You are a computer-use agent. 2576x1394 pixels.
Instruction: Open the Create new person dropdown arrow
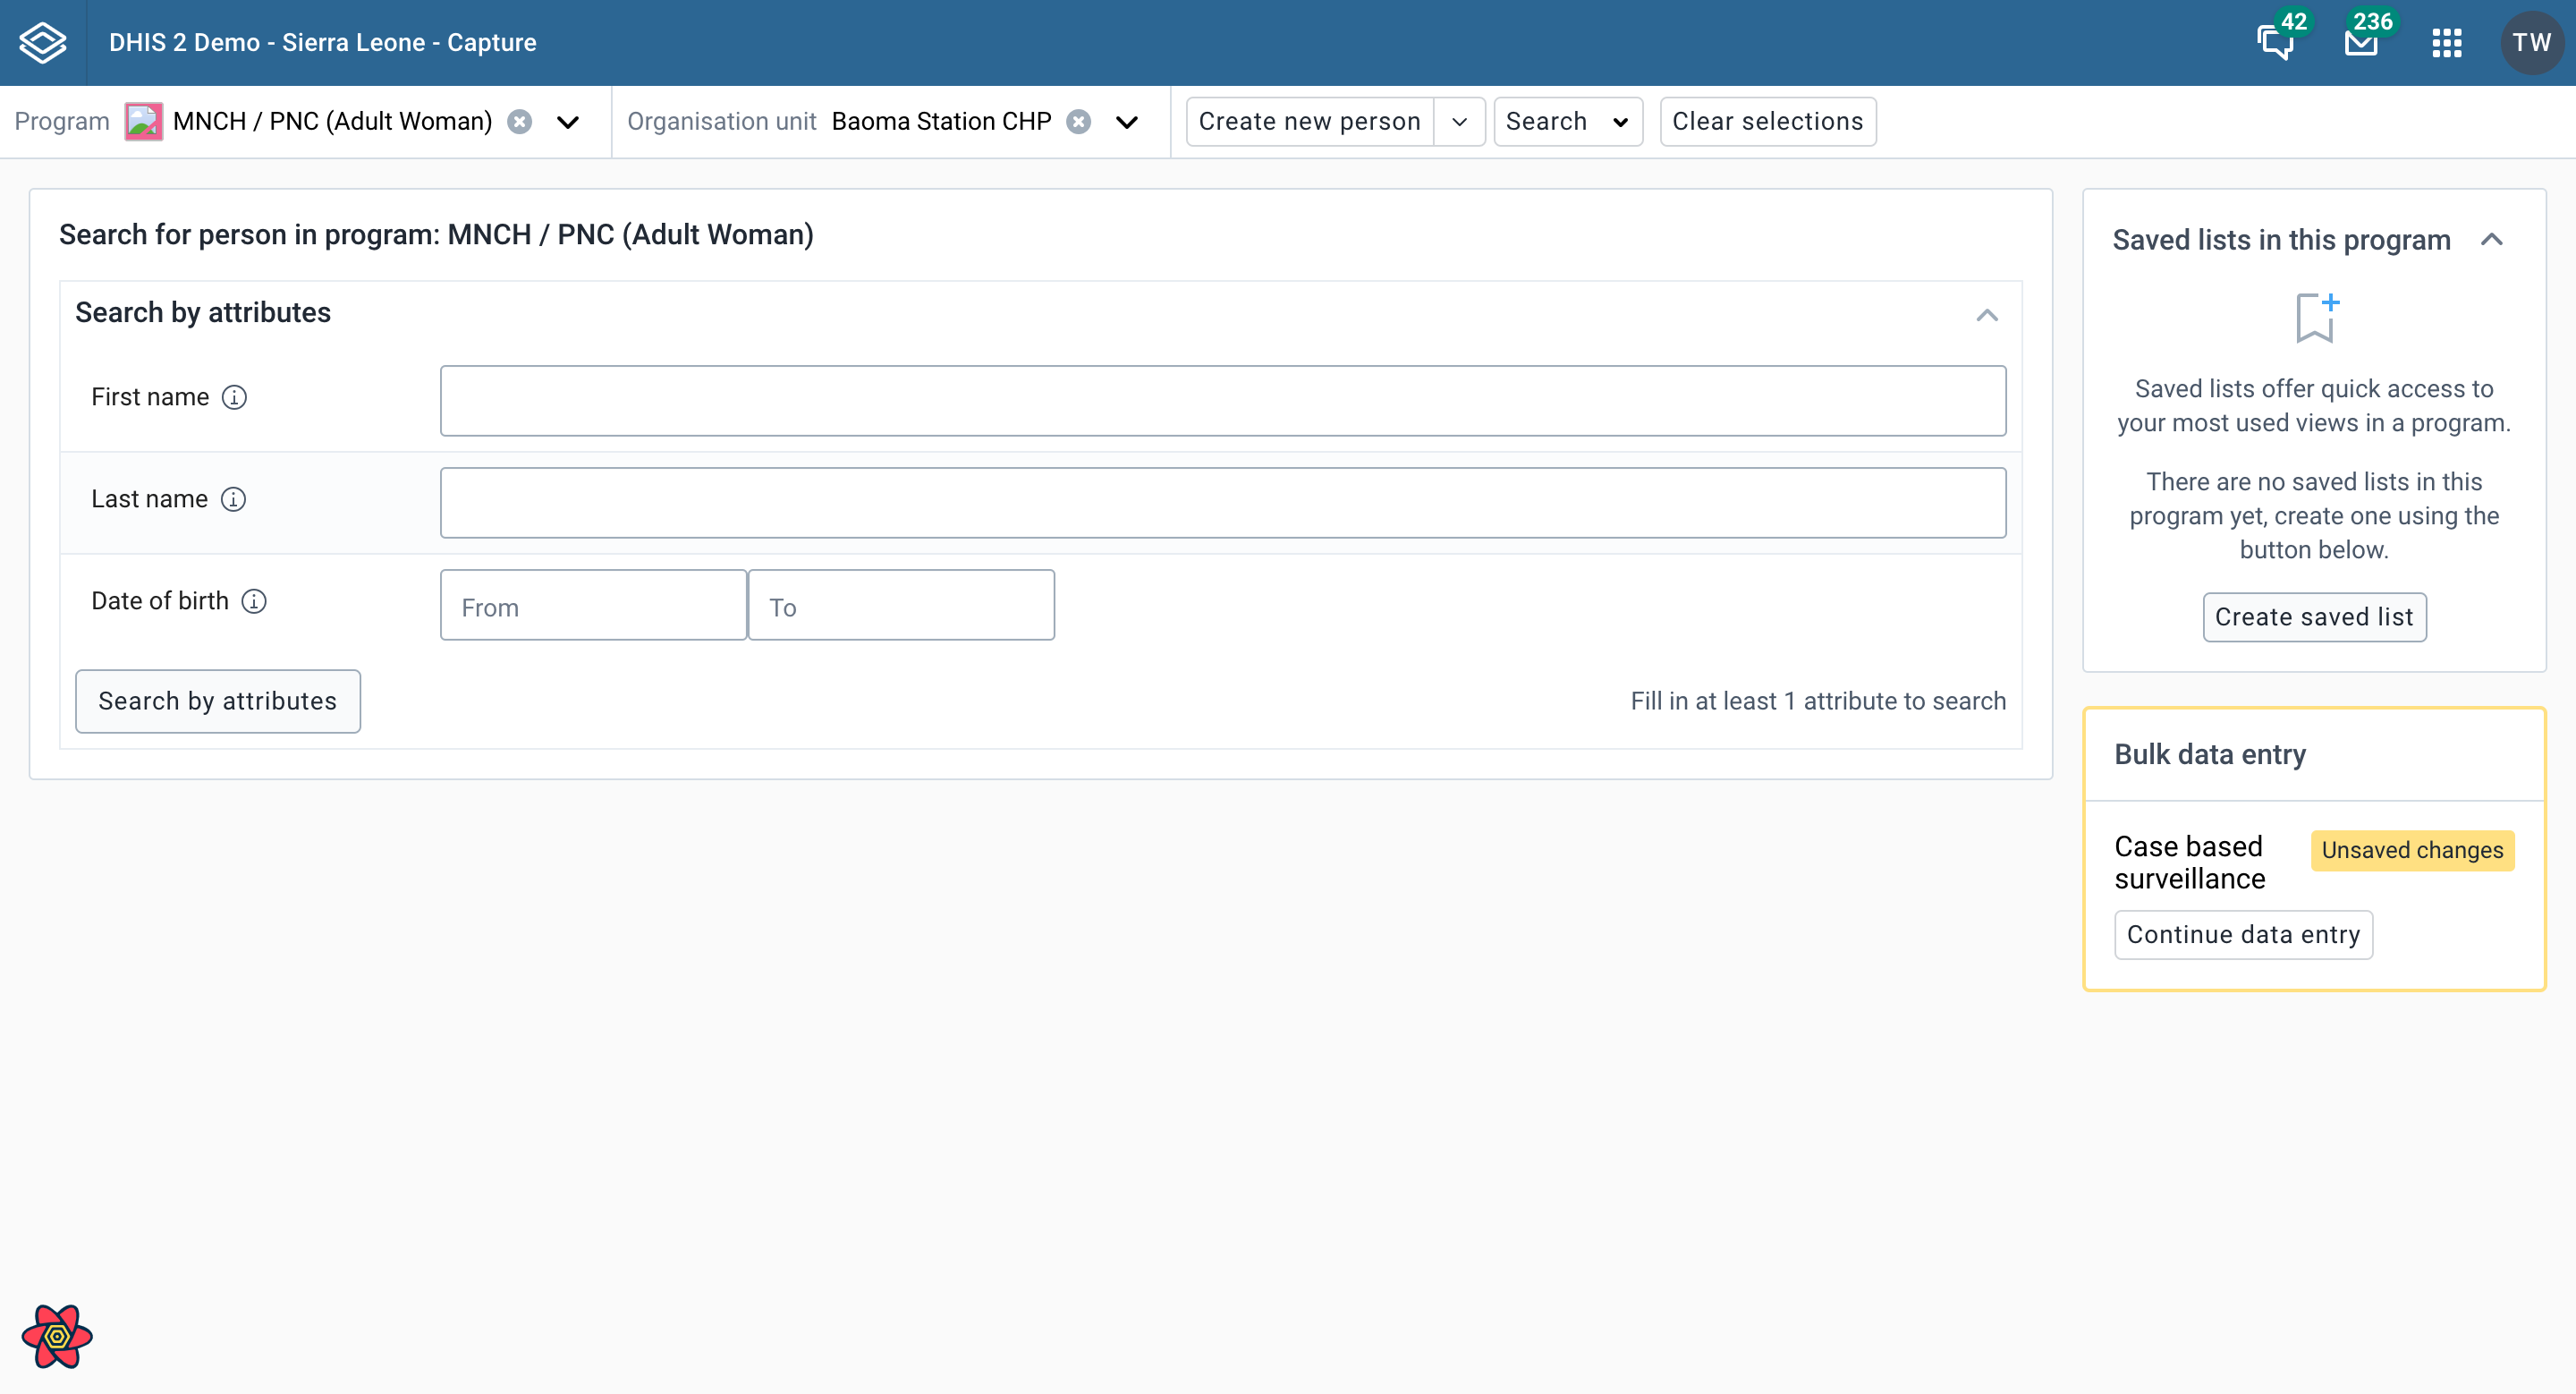[x=1459, y=121]
